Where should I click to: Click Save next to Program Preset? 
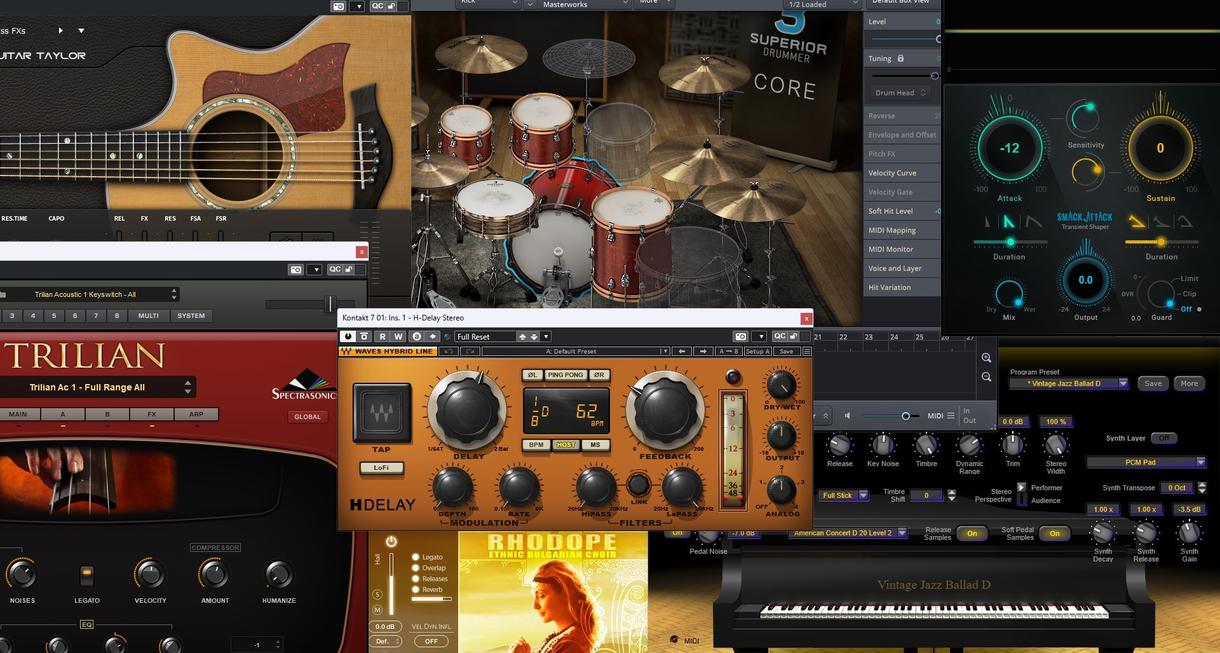click(1153, 383)
